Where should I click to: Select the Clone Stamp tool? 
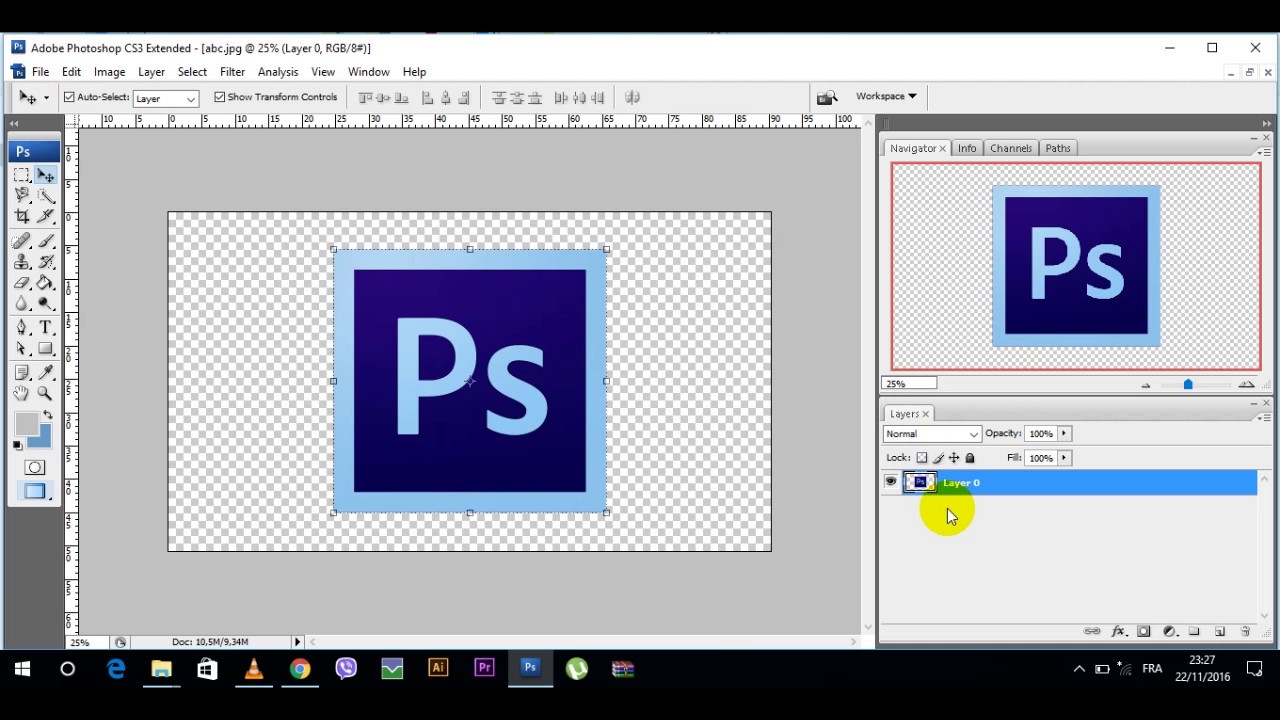(x=22, y=262)
